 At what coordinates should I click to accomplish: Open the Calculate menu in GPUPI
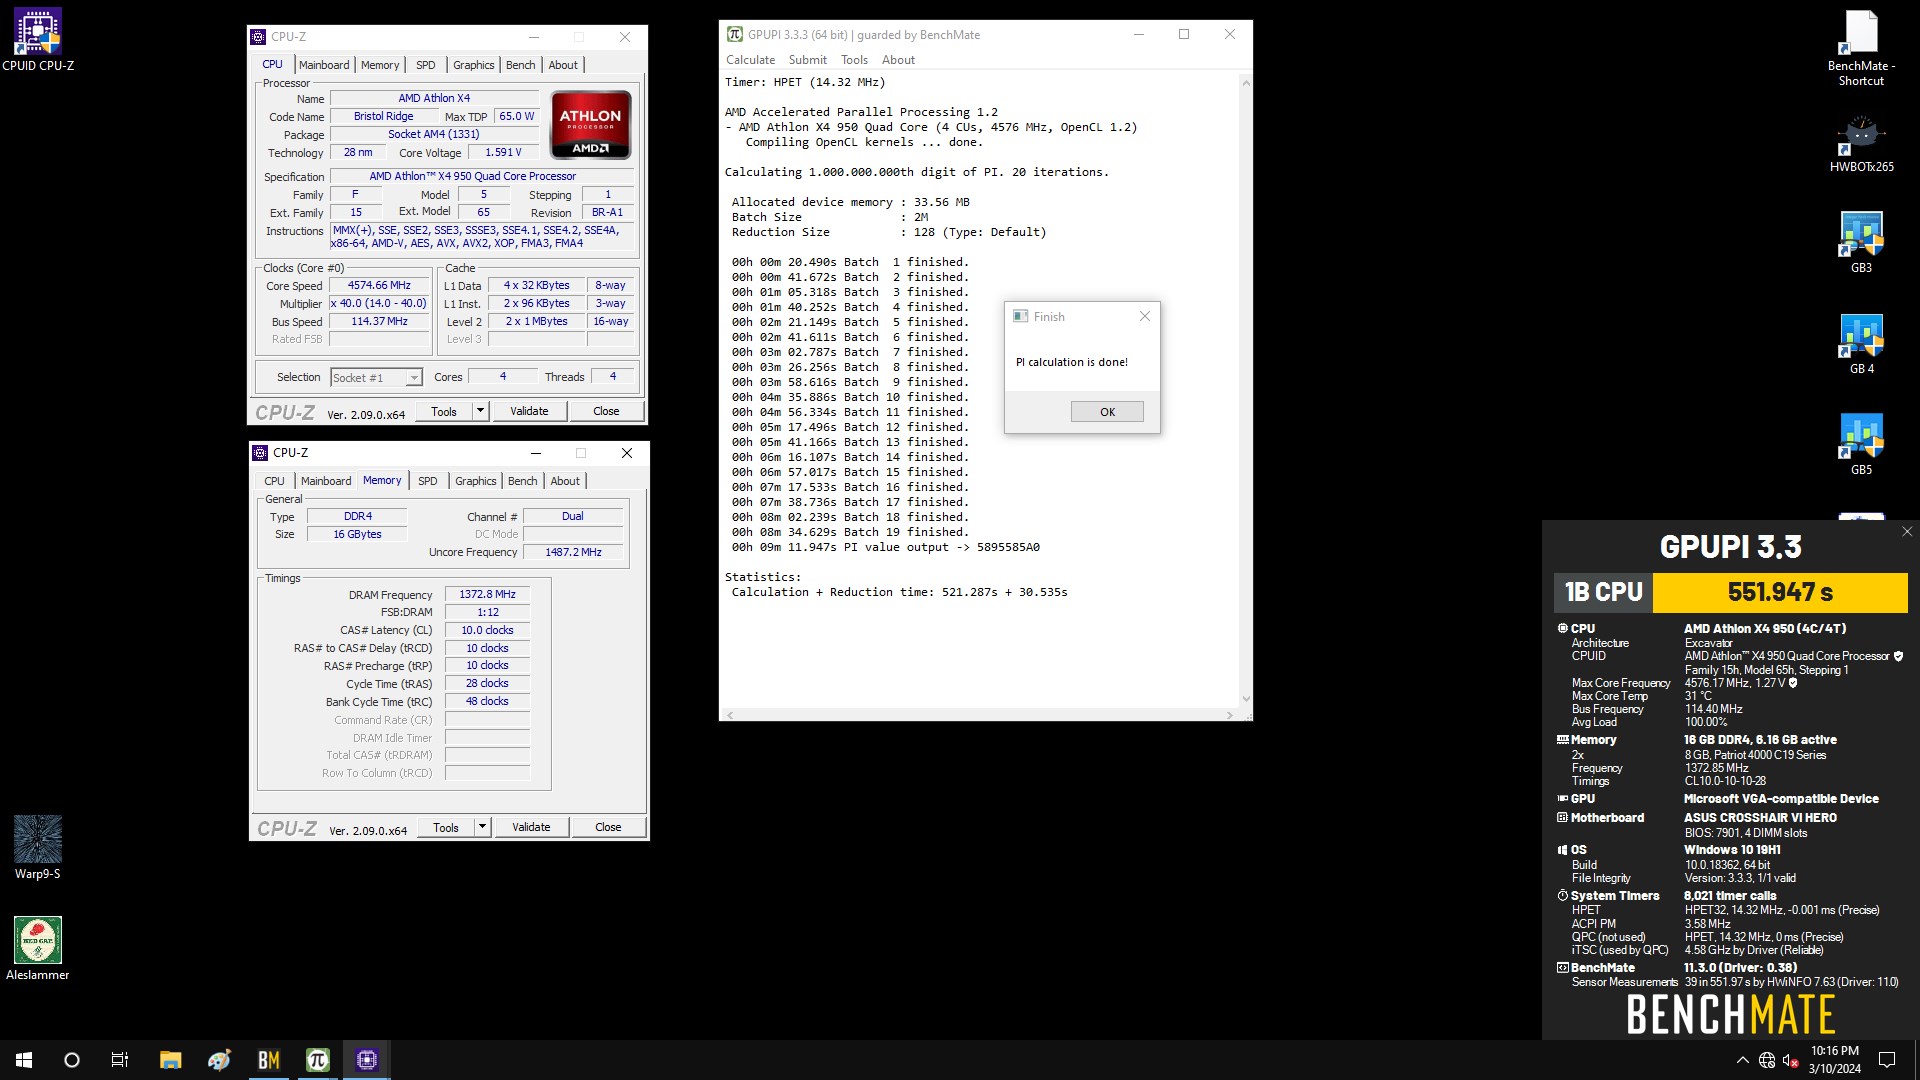click(x=750, y=59)
